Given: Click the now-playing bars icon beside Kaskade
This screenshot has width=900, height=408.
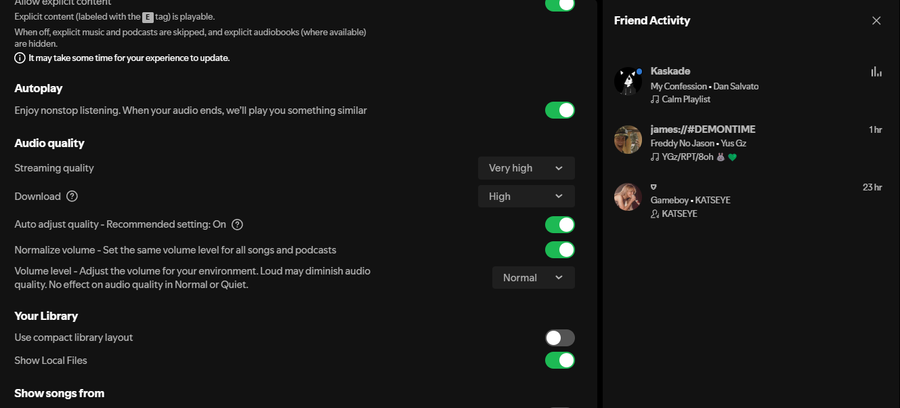Looking at the screenshot, I should [876, 71].
